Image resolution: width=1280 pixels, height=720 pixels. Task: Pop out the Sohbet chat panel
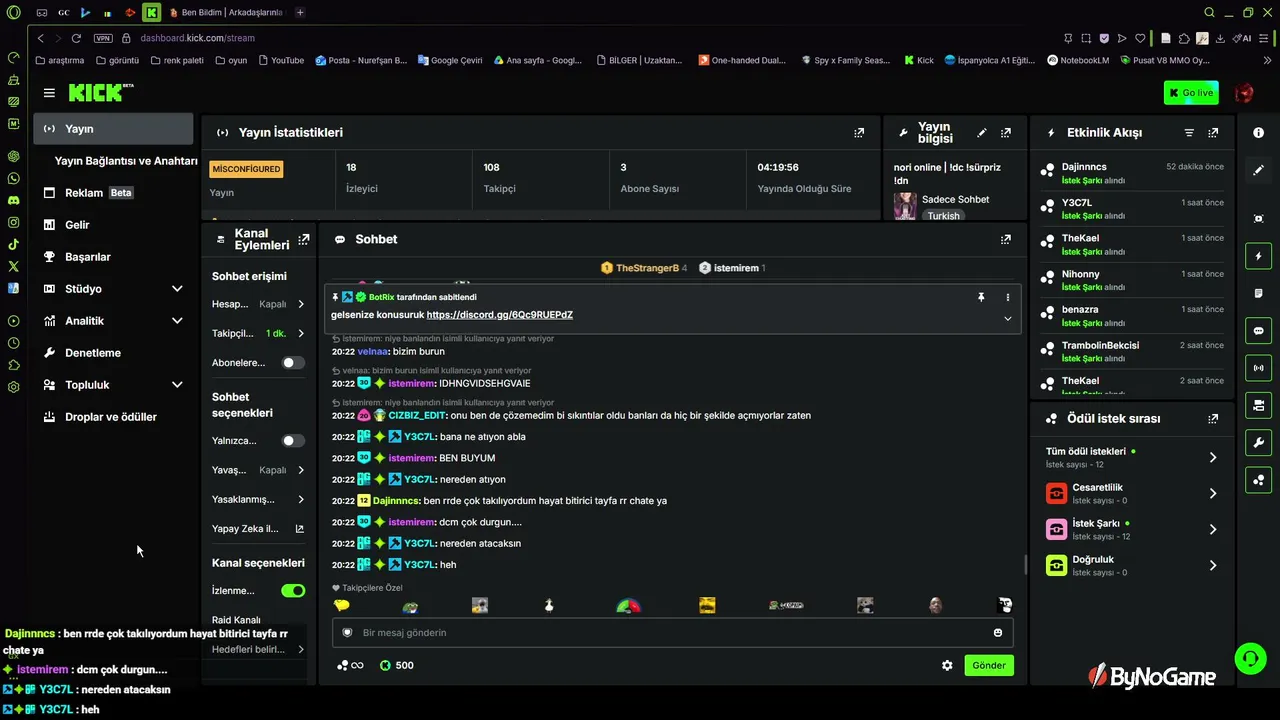[1006, 239]
